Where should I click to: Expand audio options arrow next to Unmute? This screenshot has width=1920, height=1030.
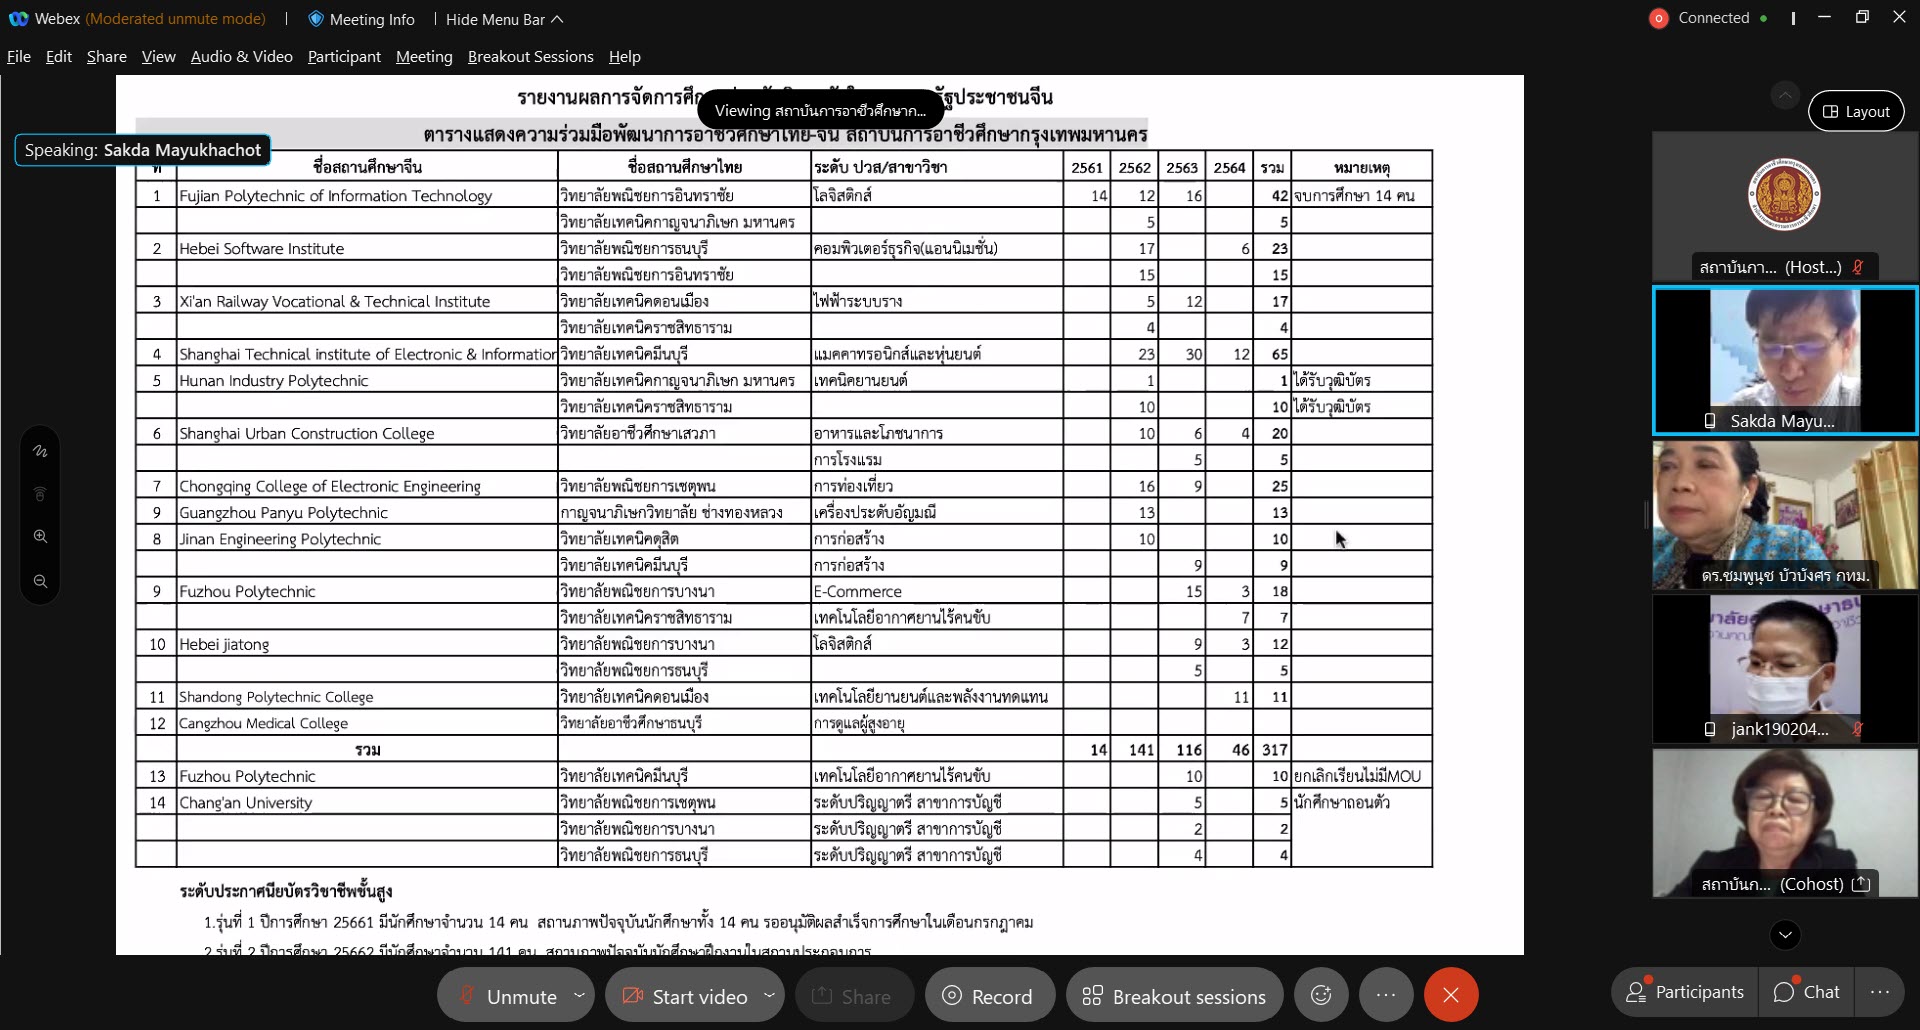(x=579, y=995)
